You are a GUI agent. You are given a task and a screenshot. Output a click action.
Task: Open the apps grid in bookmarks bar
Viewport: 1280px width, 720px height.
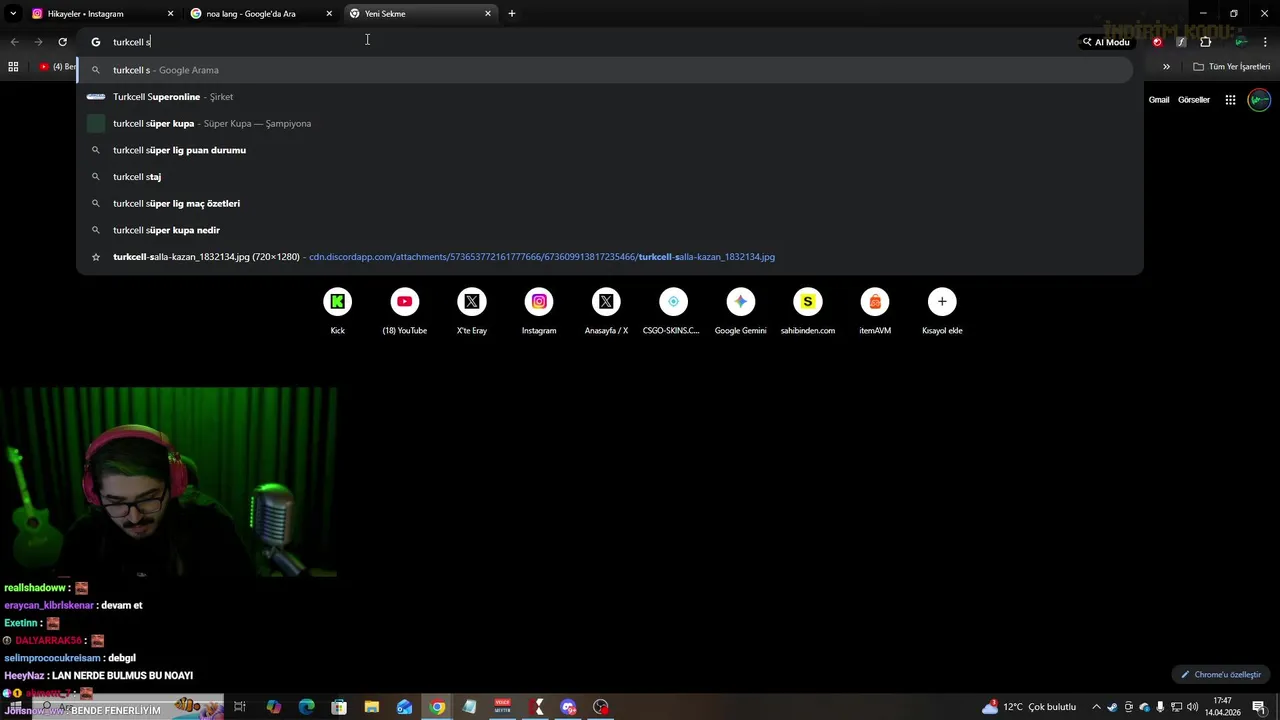tap(13, 67)
